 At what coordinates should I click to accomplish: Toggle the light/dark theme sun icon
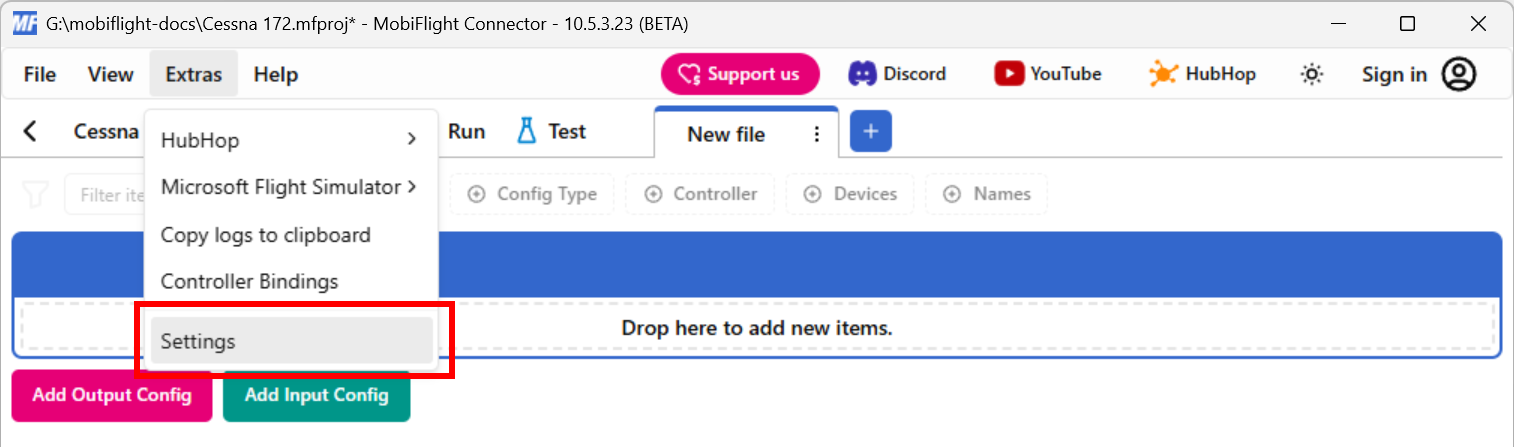(1311, 74)
